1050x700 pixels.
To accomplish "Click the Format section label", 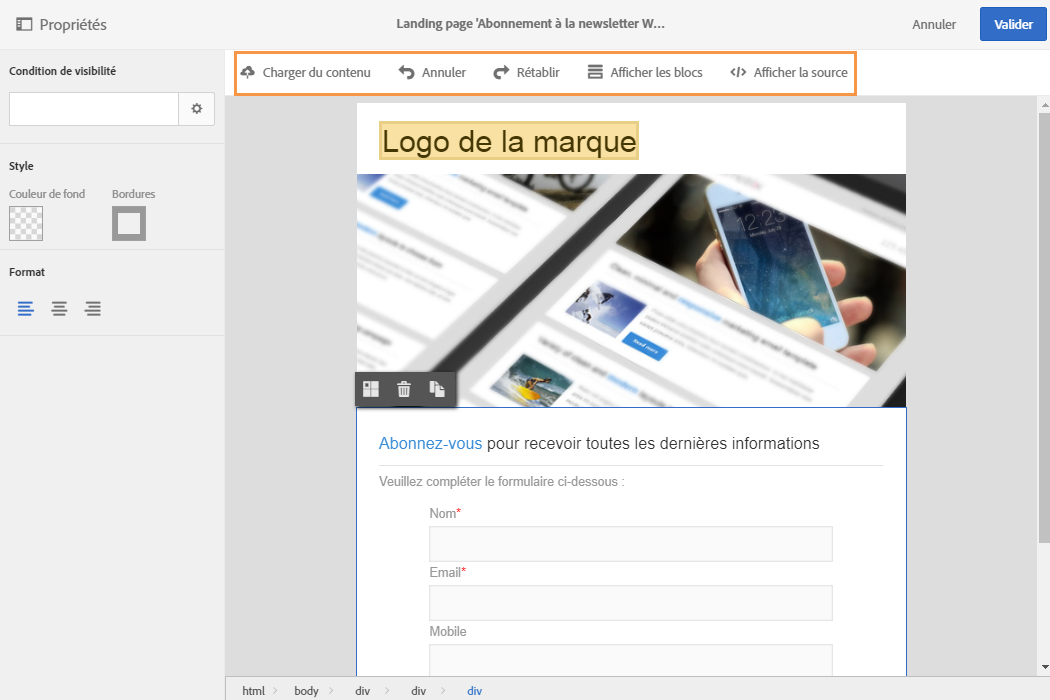I will [27, 272].
